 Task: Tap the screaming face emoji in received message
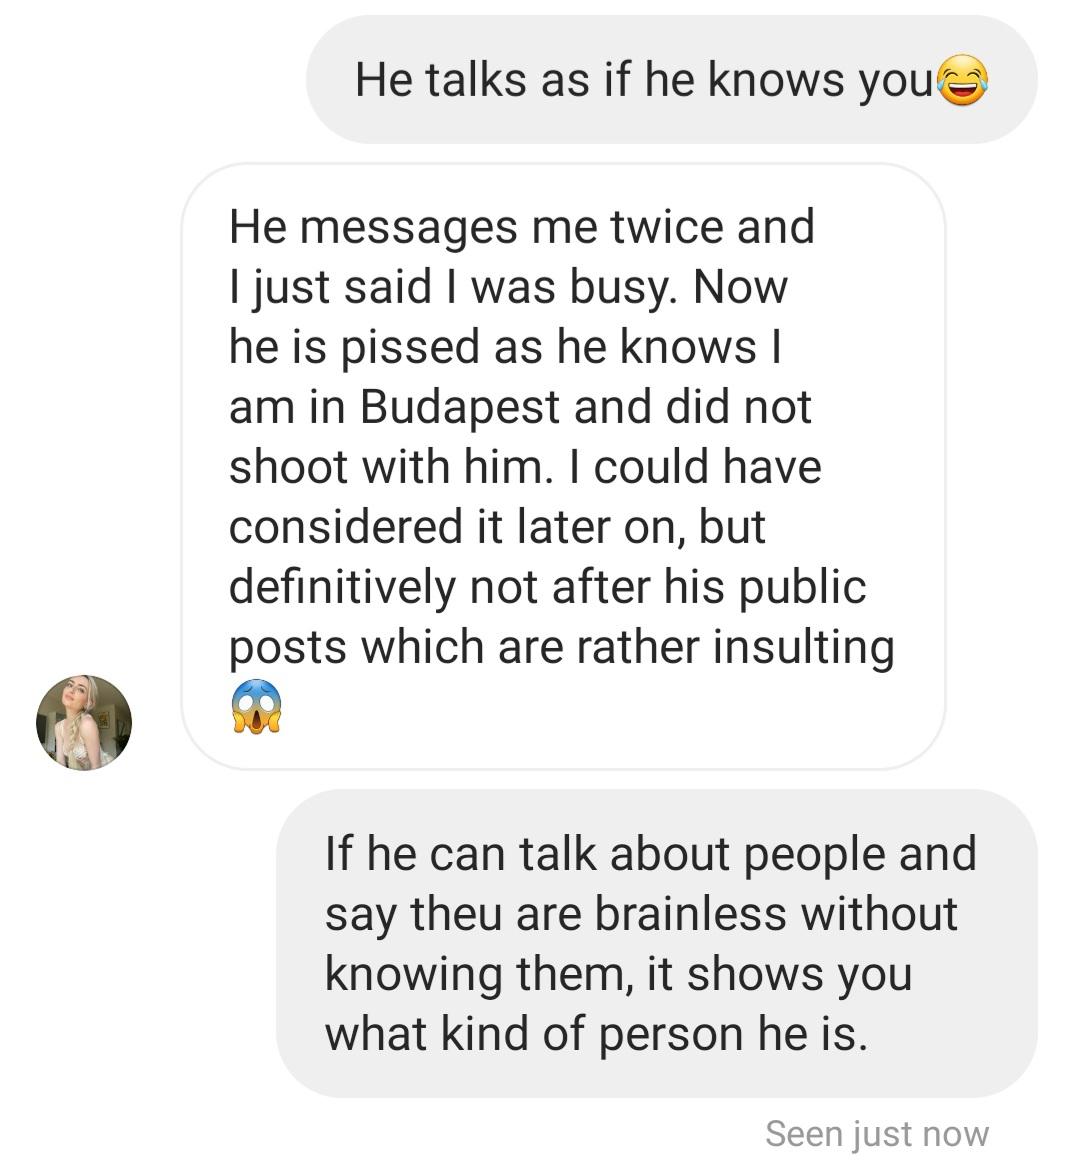pyautogui.click(x=256, y=706)
